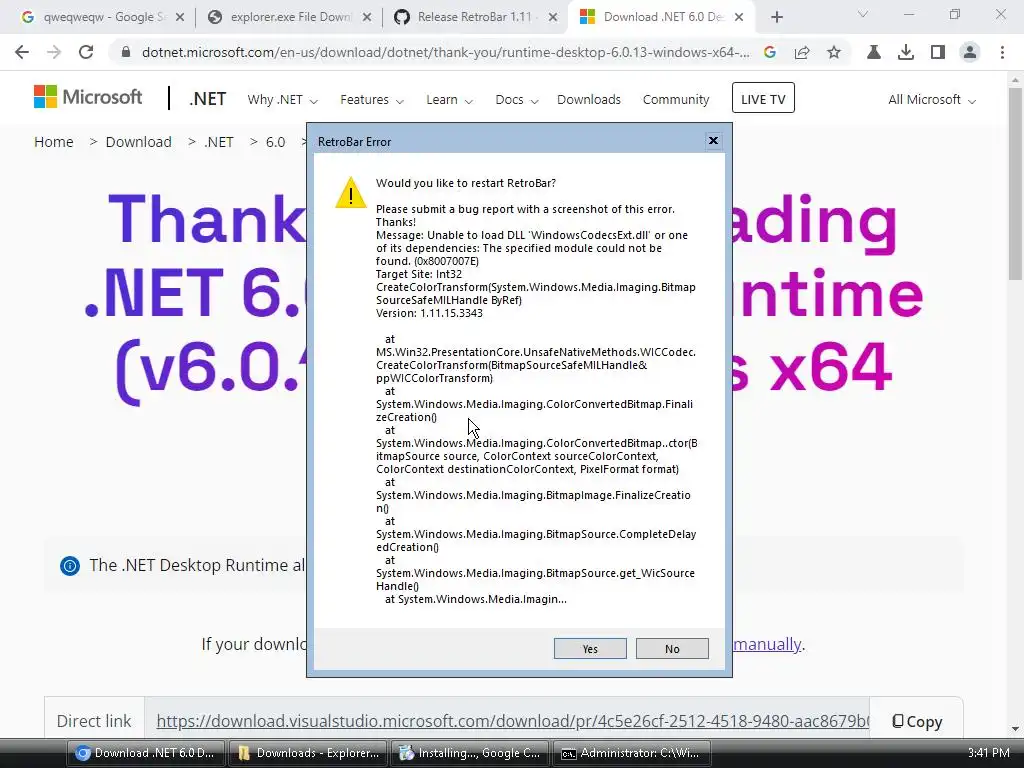
Task: Click the 3:41 PM taskbar clock
Action: [988, 753]
